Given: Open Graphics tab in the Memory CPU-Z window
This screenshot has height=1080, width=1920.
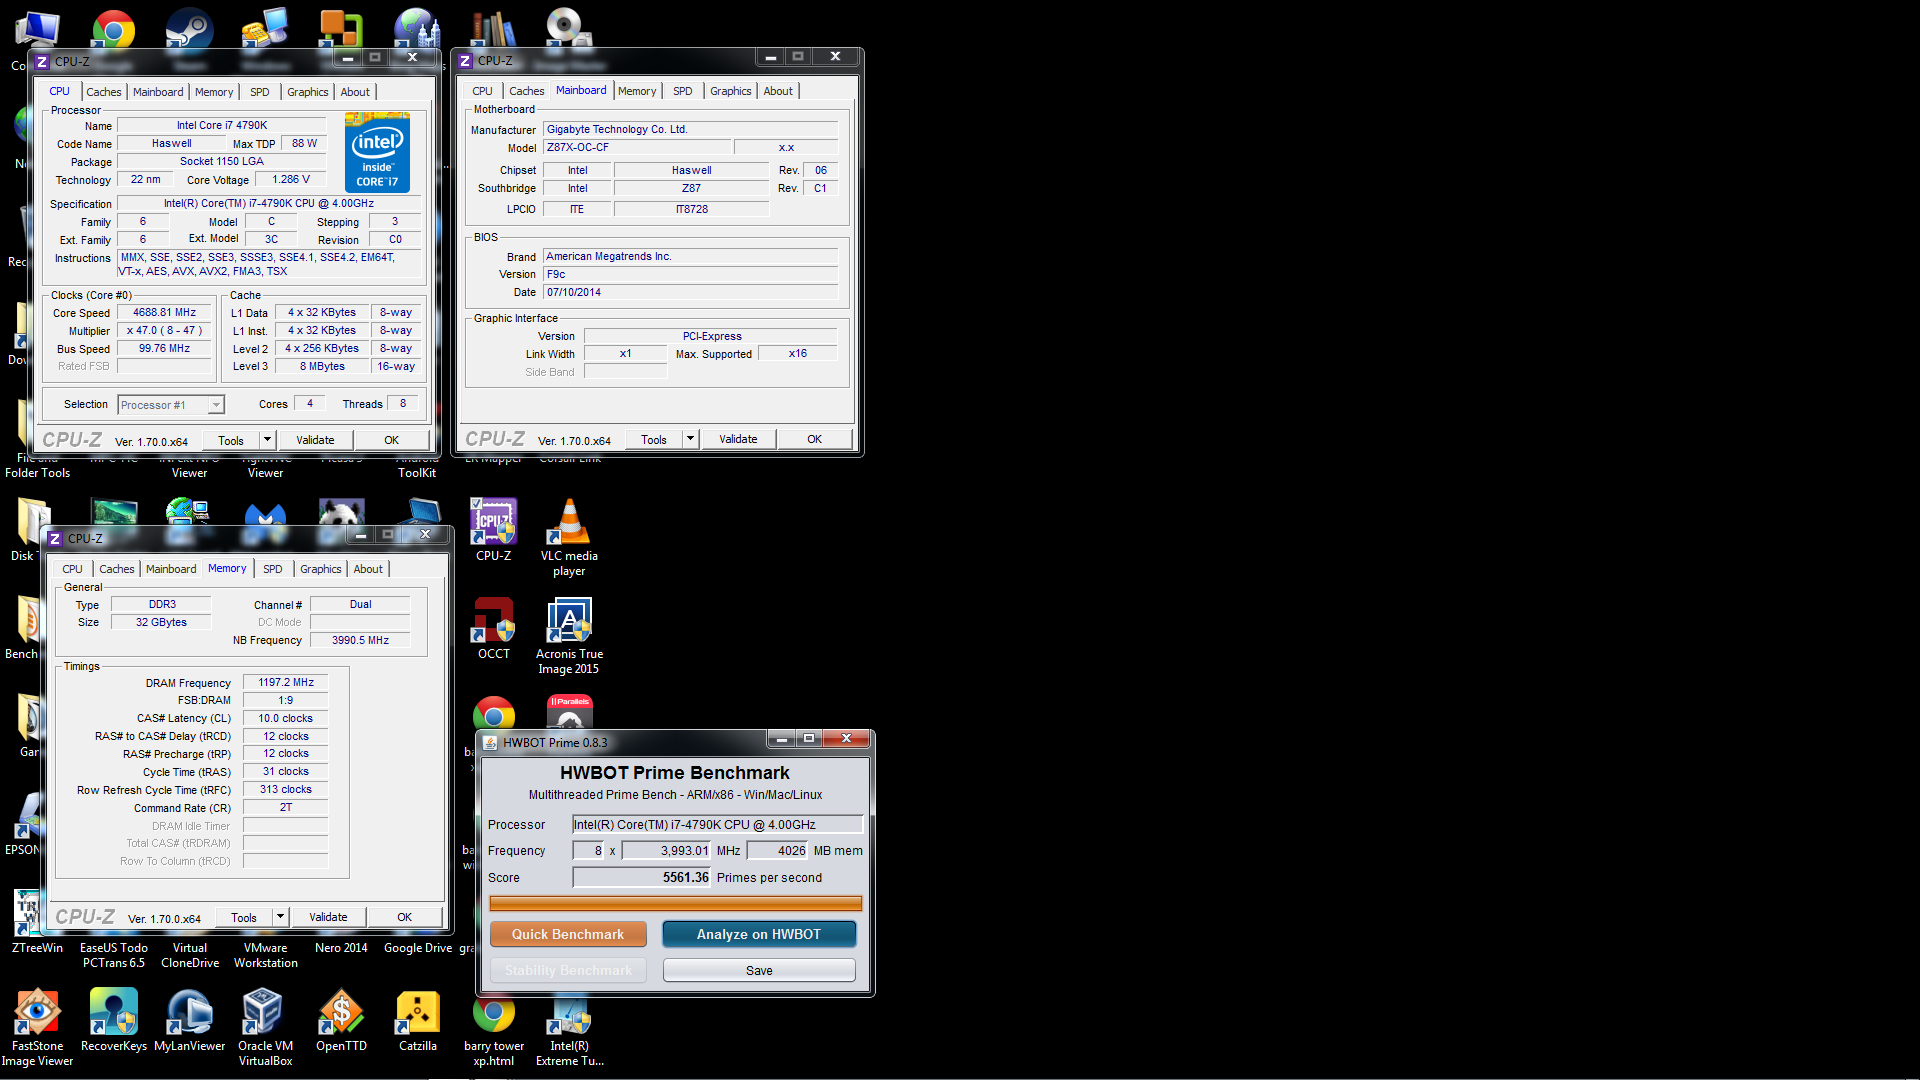Looking at the screenshot, I should [321, 569].
